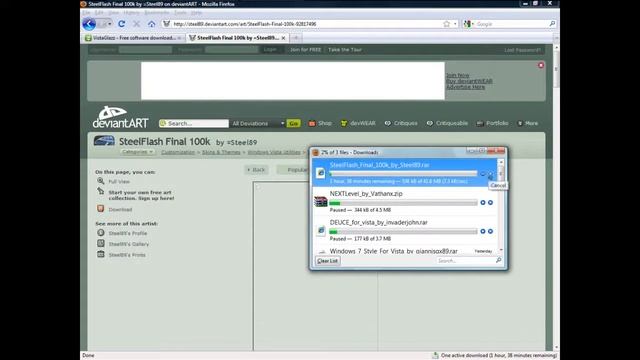This screenshot has width=640, height=360.
Task: Click Steel89's Prints icon
Action: (100, 254)
